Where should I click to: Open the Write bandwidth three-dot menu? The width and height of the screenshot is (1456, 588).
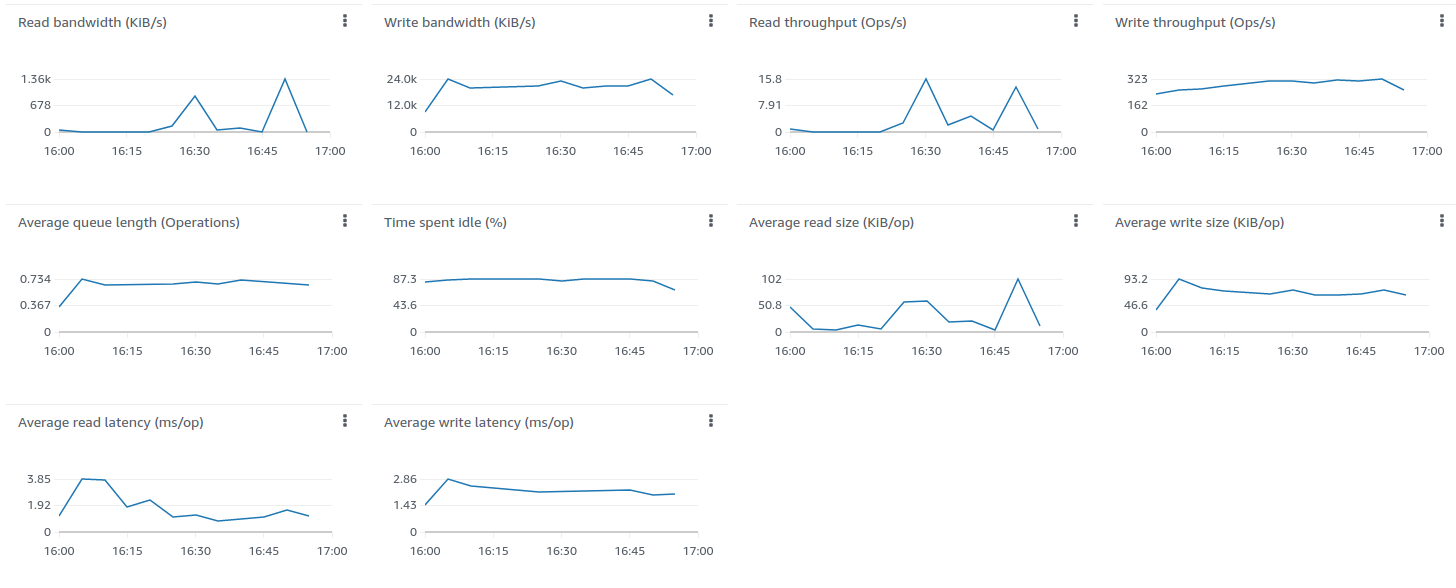pyautogui.click(x=711, y=21)
